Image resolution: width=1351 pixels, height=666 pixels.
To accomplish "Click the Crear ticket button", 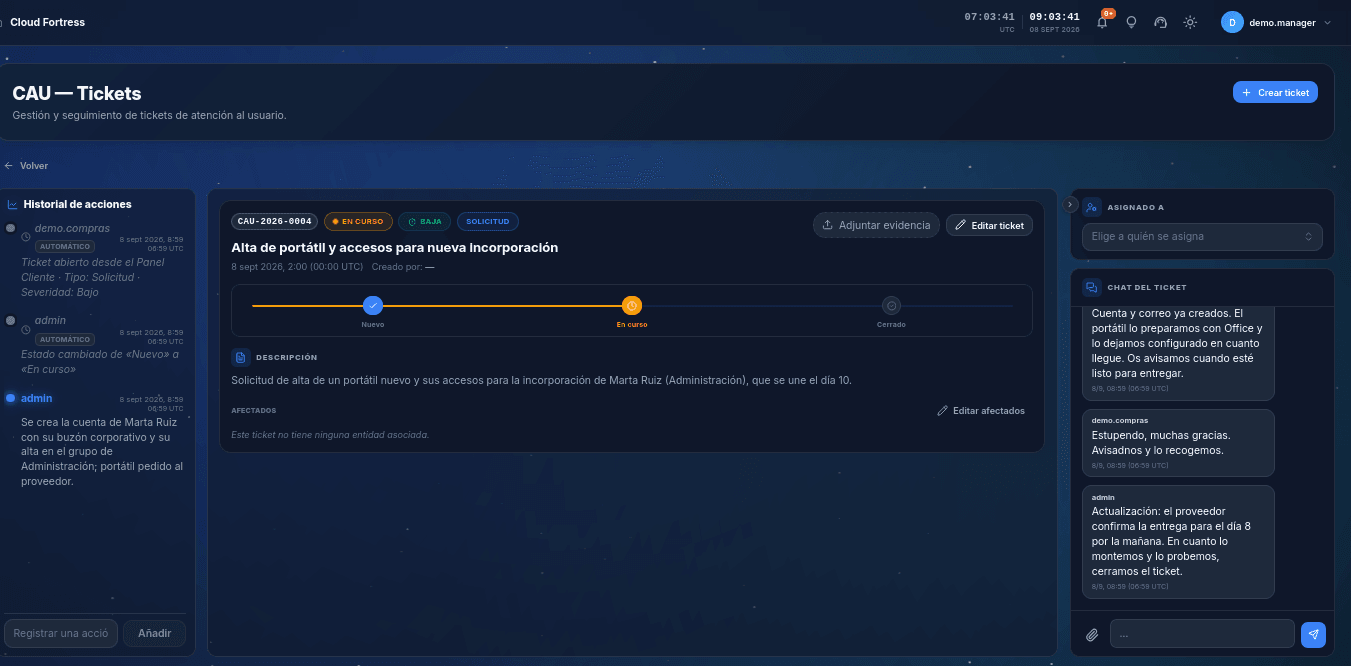I will (x=1275, y=92).
